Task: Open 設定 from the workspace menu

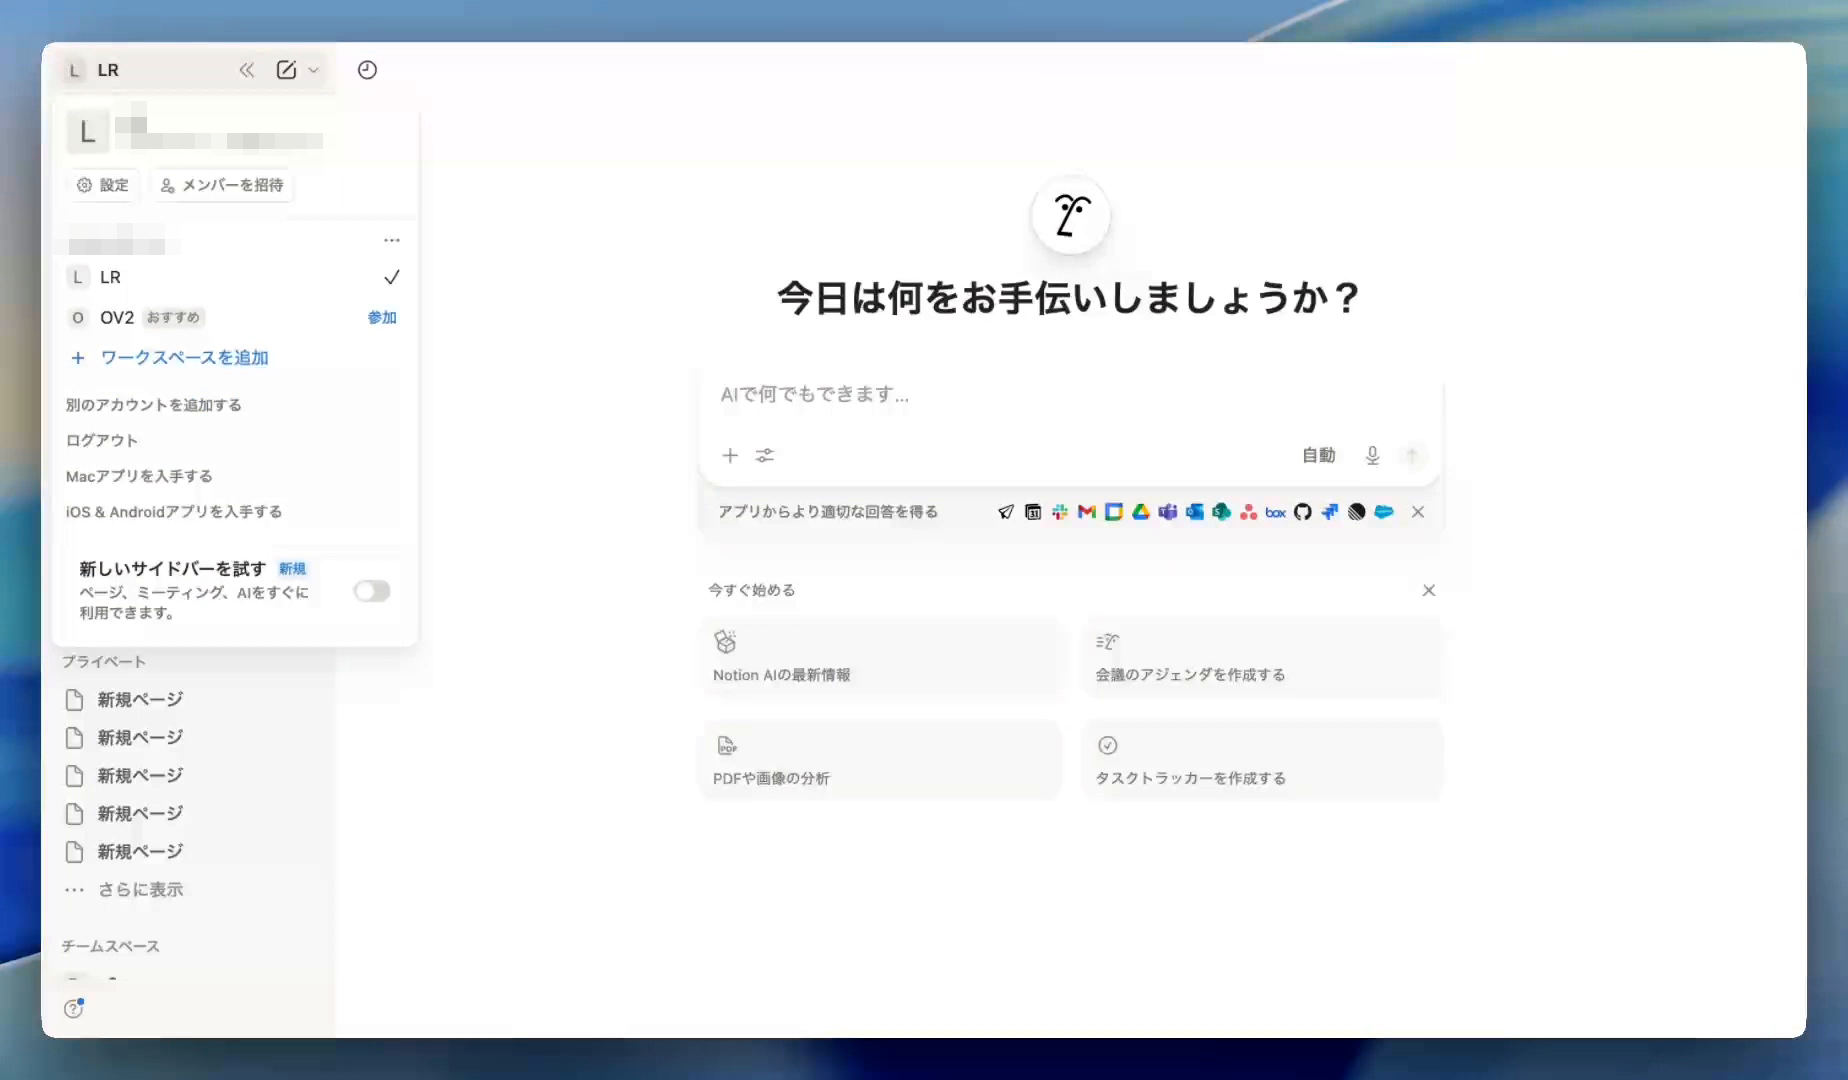Action: [103, 185]
